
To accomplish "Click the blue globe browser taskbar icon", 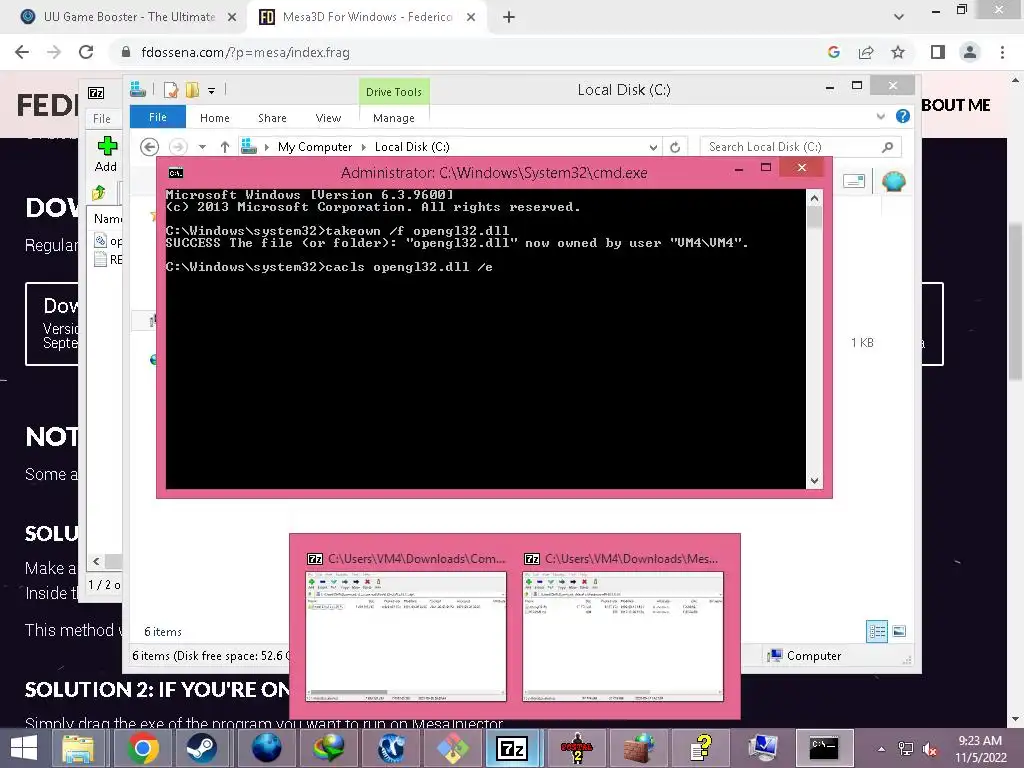I will click(266, 748).
